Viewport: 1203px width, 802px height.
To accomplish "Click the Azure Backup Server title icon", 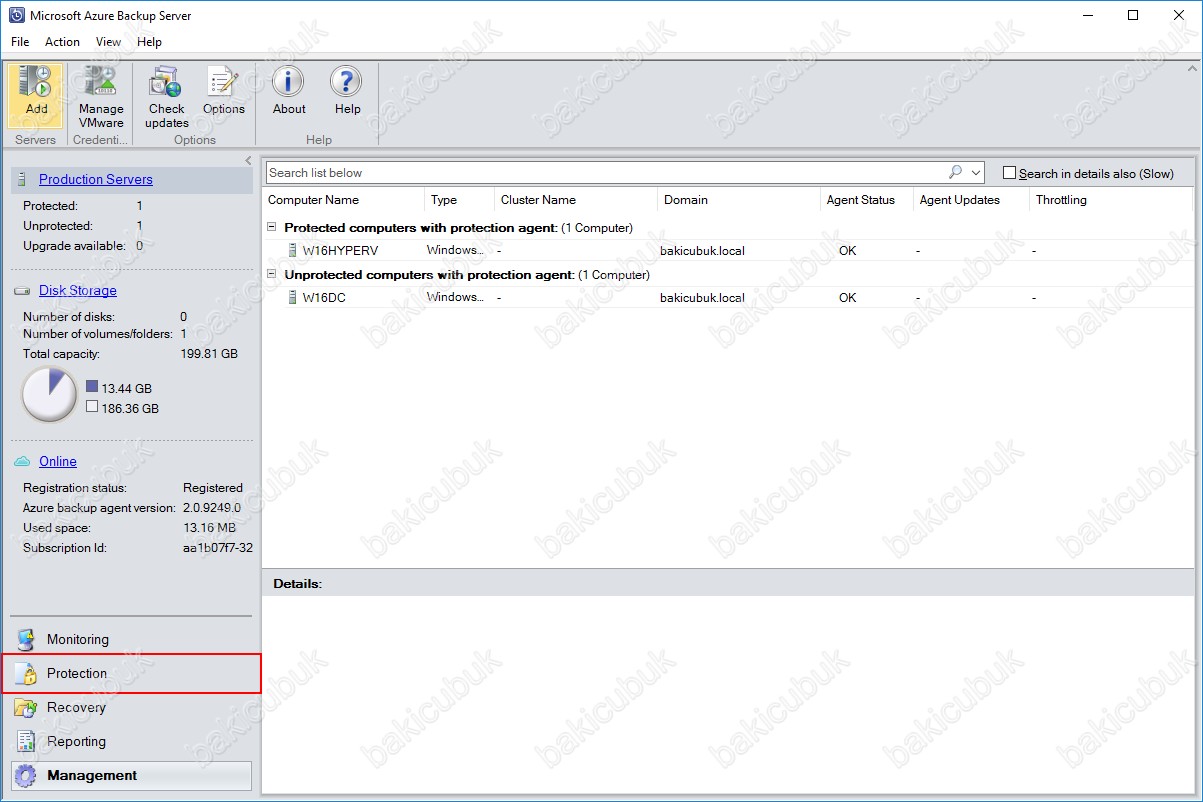I will point(15,15).
